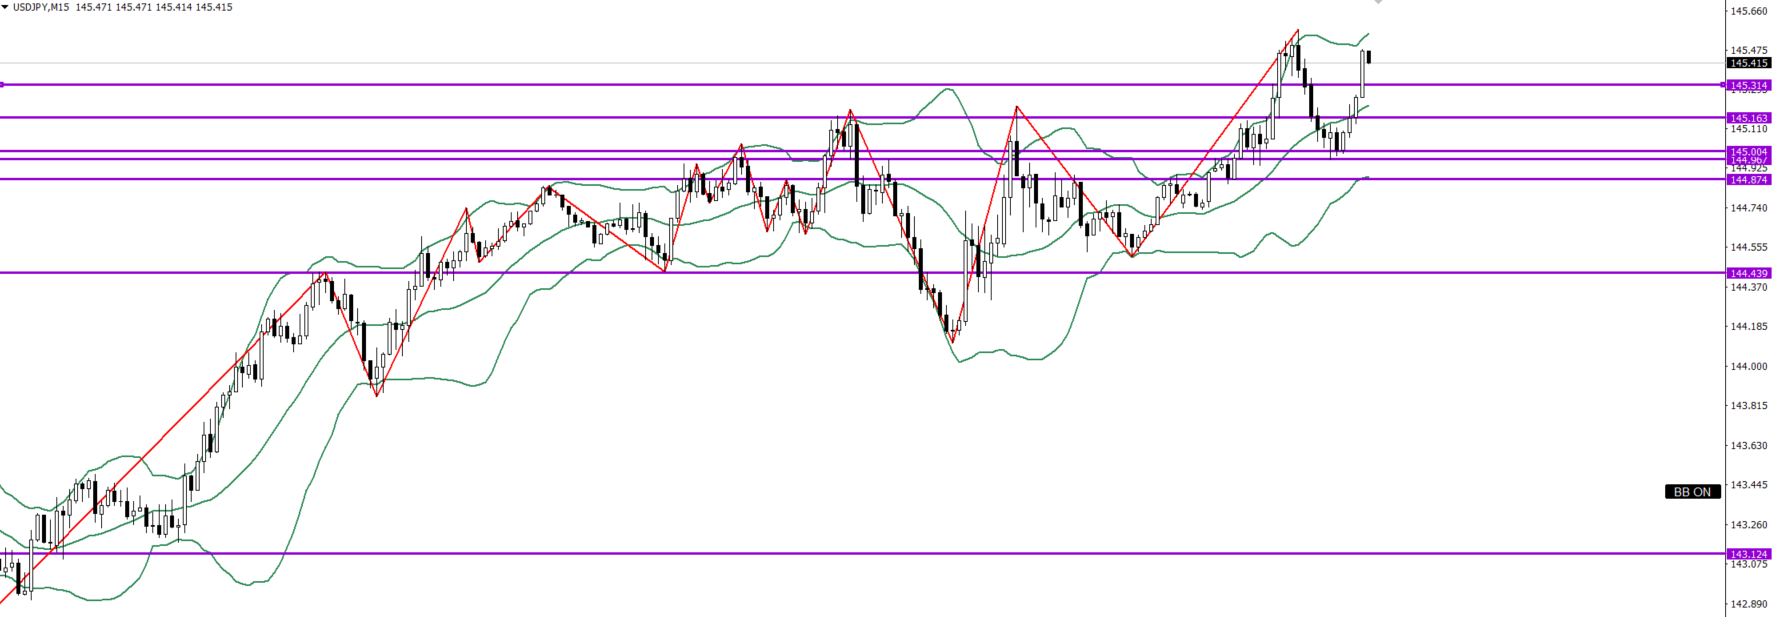Viewport: 1772px width, 617px height.
Task: Select the right-end handle of the 145.314 line
Action: pyautogui.click(x=1722, y=85)
